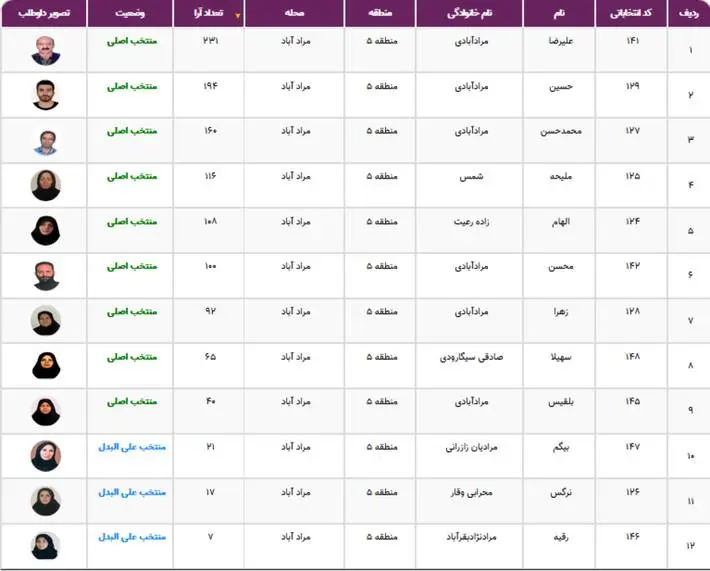Click the name cell بیگم
This screenshot has height=571, width=710.
(561, 447)
